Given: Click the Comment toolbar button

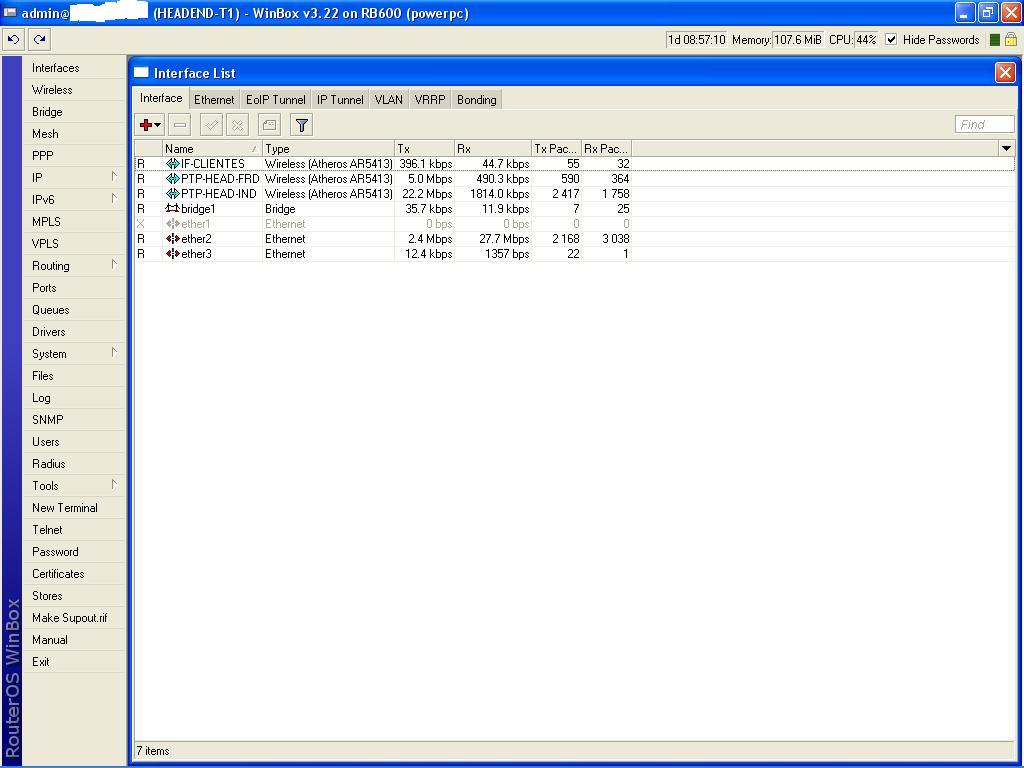Looking at the screenshot, I should coord(269,125).
